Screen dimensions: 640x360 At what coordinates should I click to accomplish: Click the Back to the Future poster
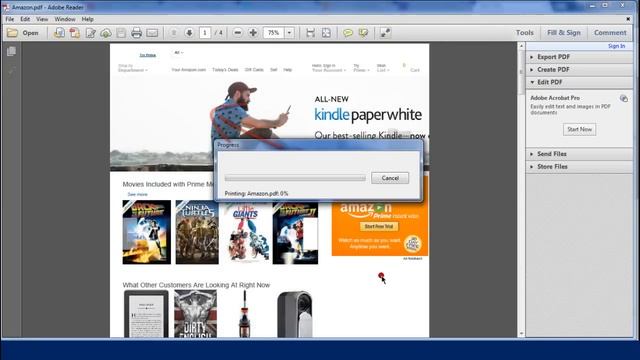(x=147, y=232)
